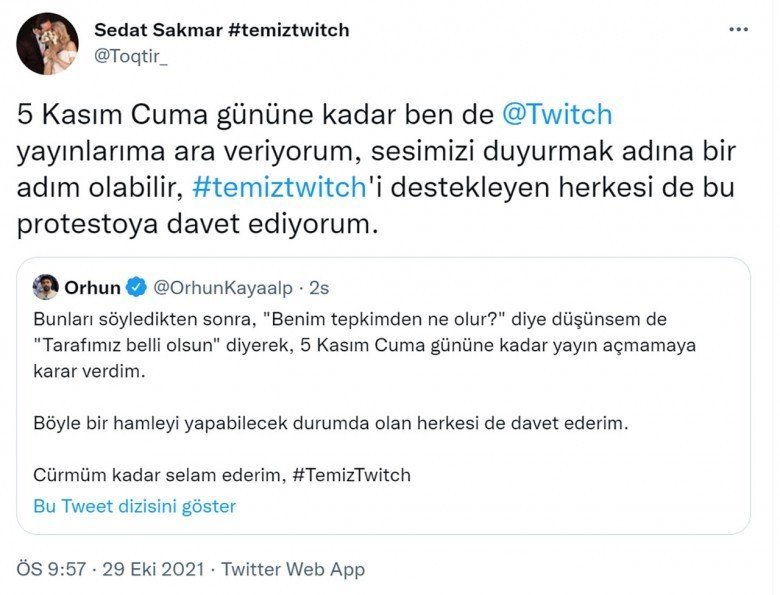Click Sedat Sakmar's profile picture

pyautogui.click(x=47, y=44)
